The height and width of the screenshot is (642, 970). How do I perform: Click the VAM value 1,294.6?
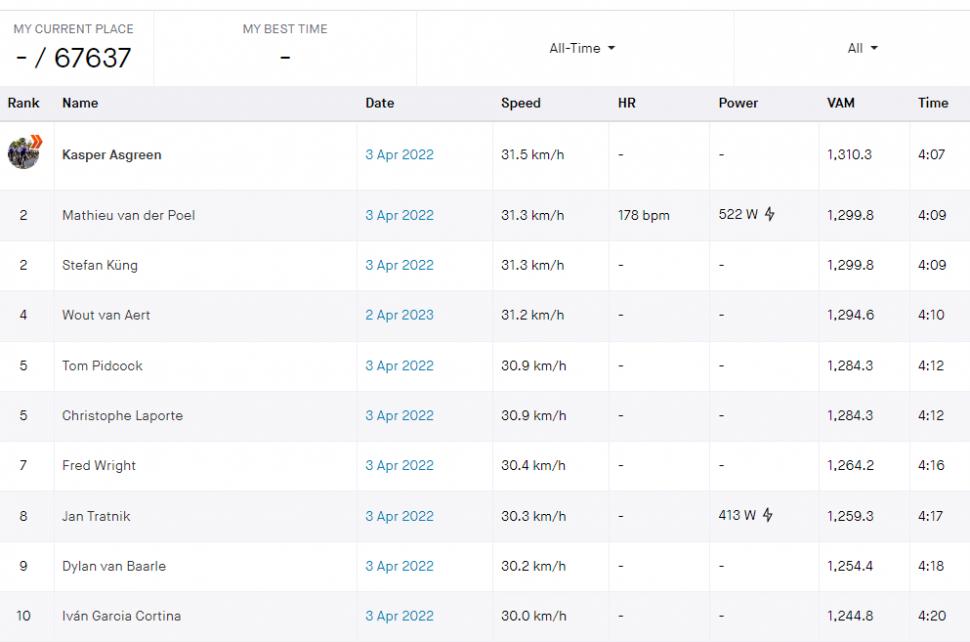coord(851,315)
